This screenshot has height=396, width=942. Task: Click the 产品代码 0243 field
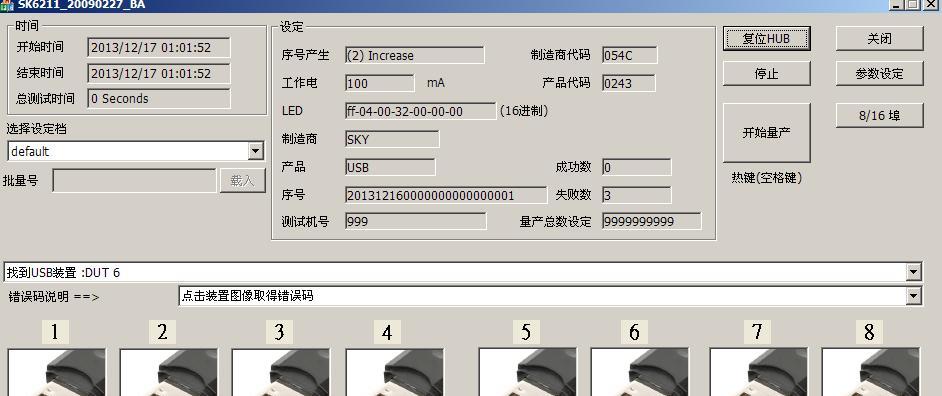point(628,83)
